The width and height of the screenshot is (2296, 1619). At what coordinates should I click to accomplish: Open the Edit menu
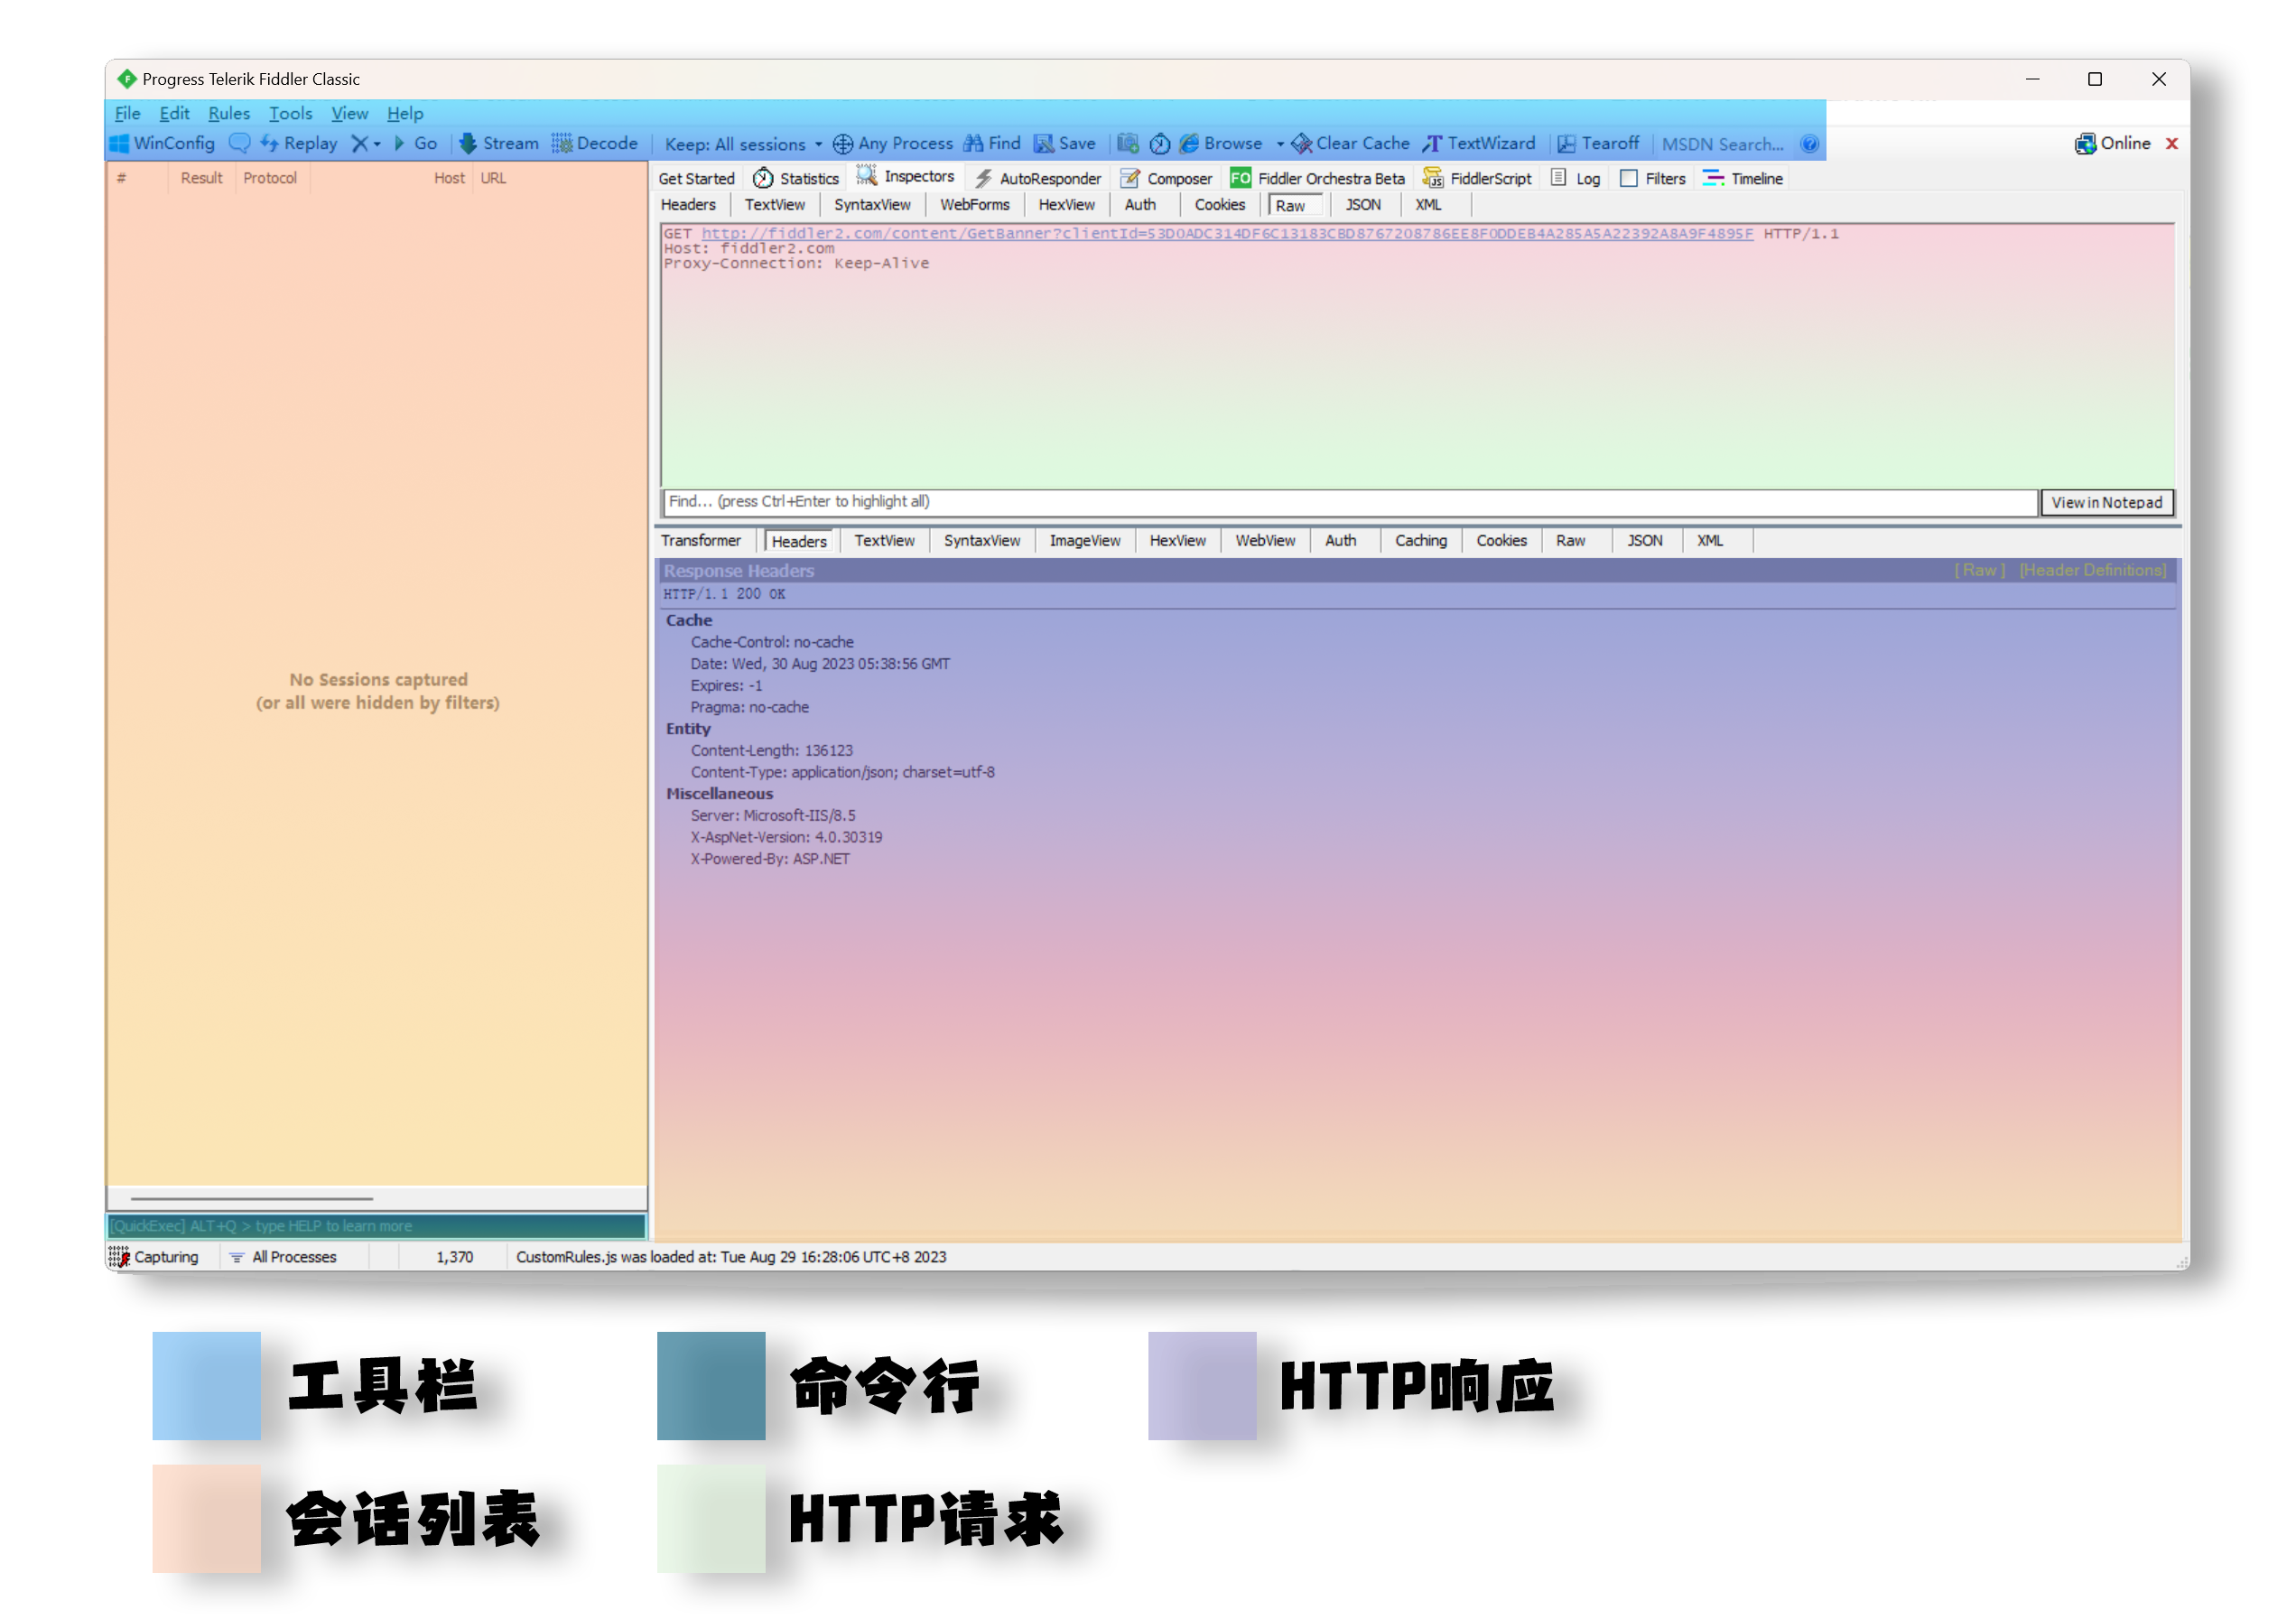coord(174,113)
